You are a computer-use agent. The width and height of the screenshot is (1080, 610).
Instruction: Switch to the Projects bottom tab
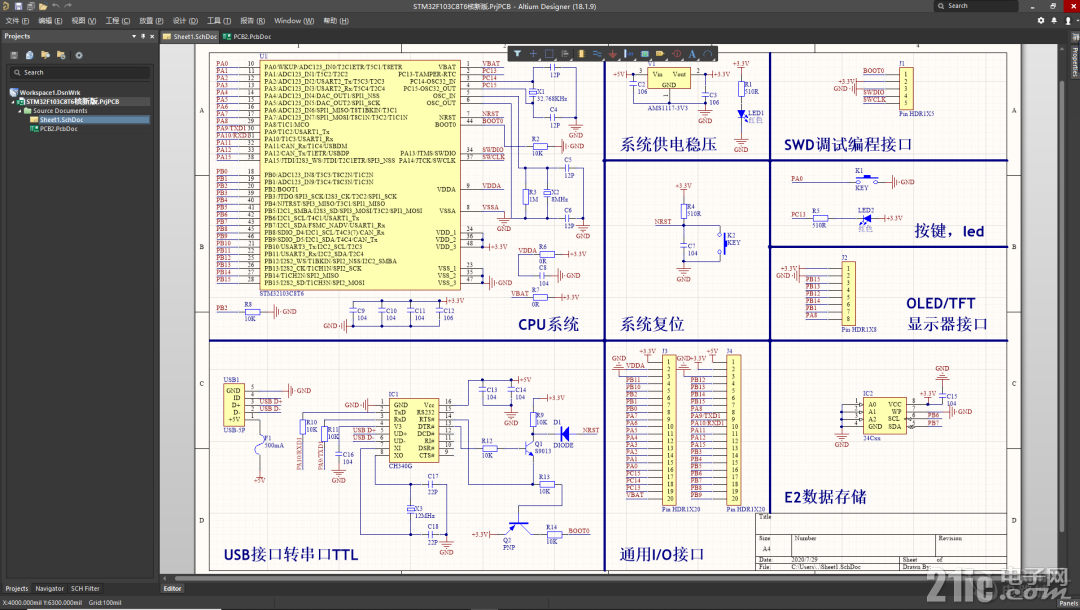[x=17, y=589]
